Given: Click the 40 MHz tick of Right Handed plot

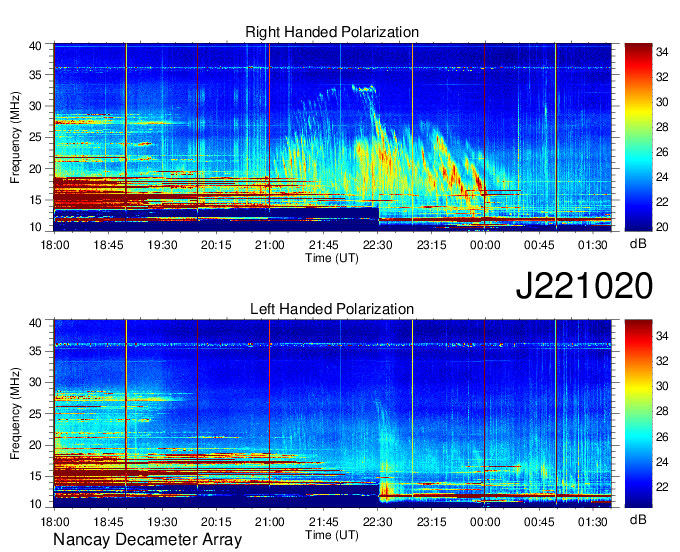Looking at the screenshot, I should point(35,46).
